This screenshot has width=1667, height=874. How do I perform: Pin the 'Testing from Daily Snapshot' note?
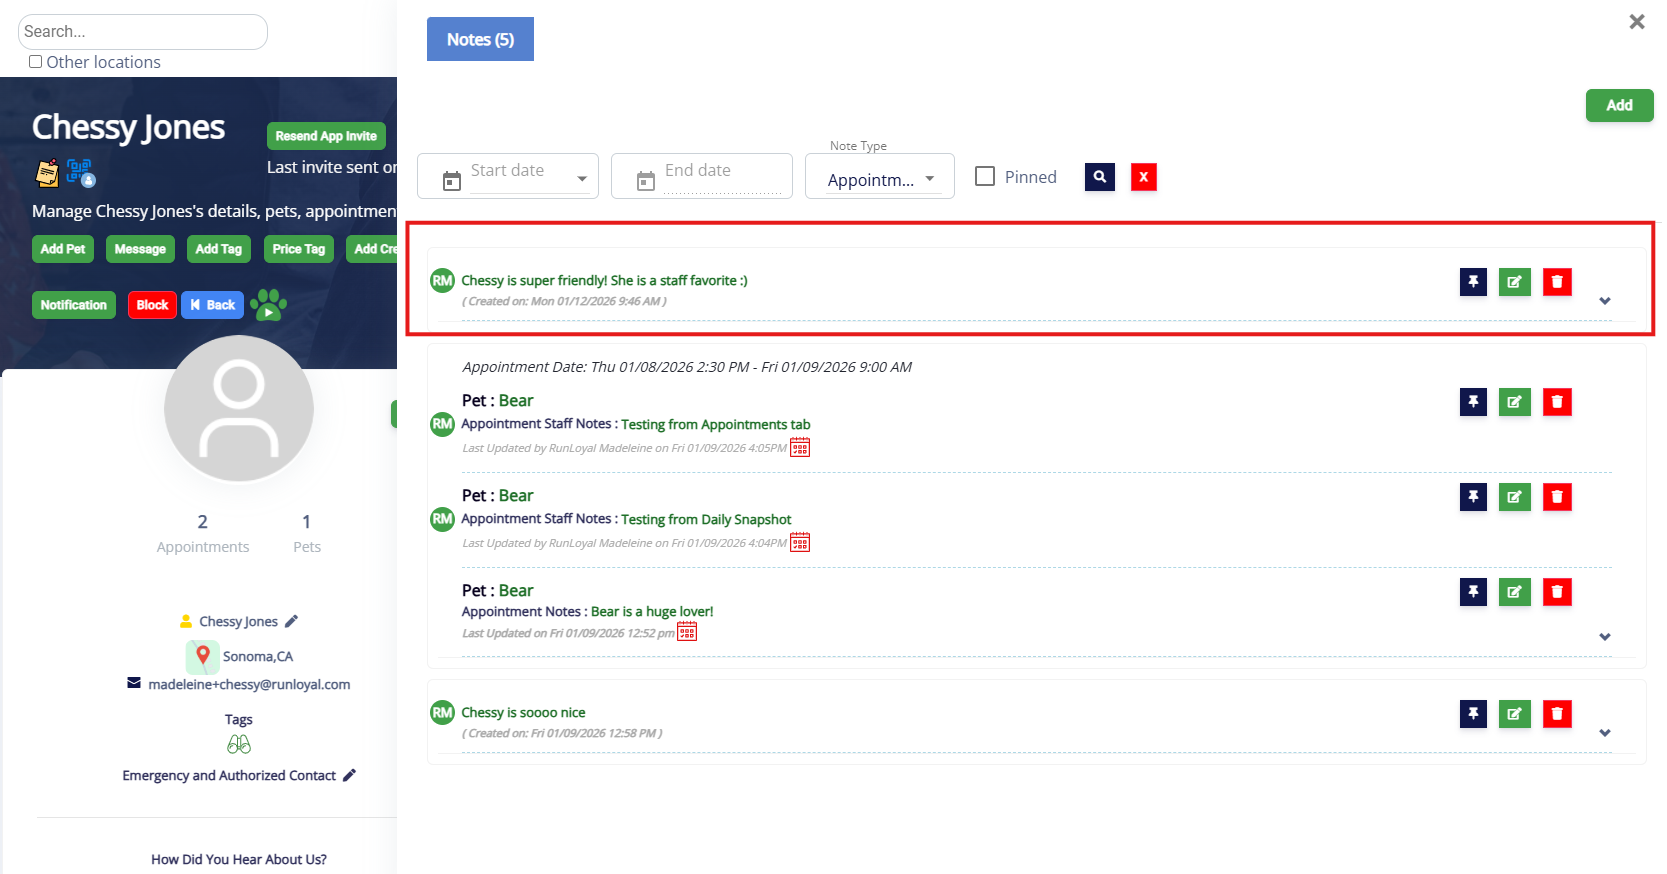pyautogui.click(x=1473, y=497)
